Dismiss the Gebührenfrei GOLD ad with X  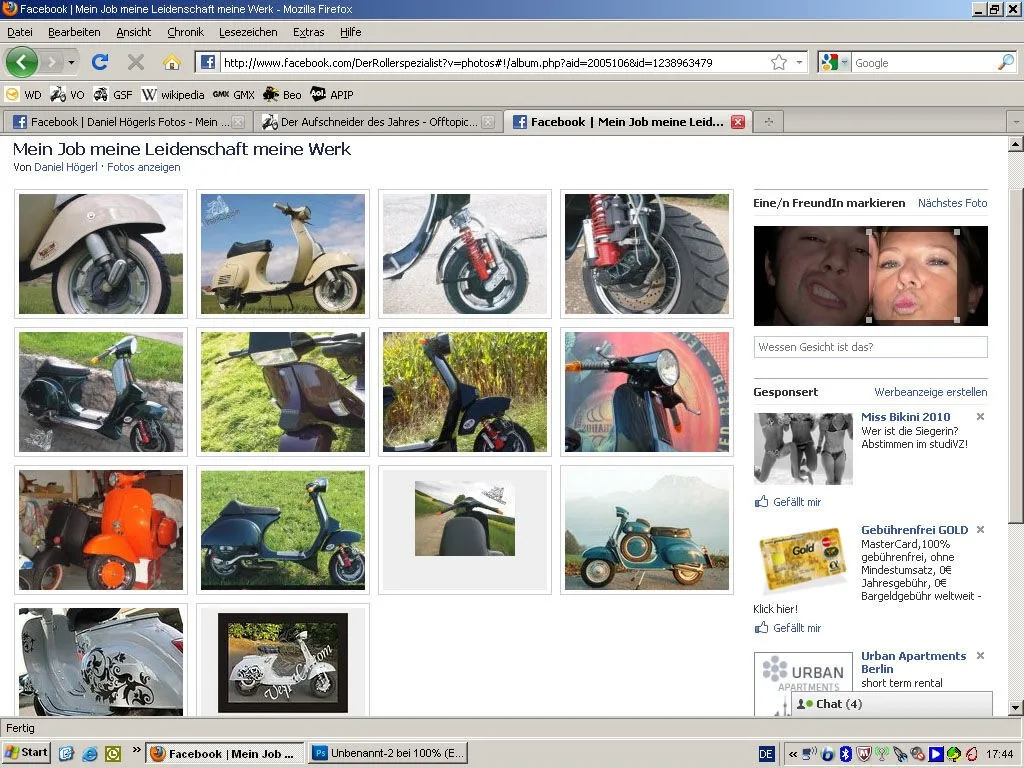(980, 530)
